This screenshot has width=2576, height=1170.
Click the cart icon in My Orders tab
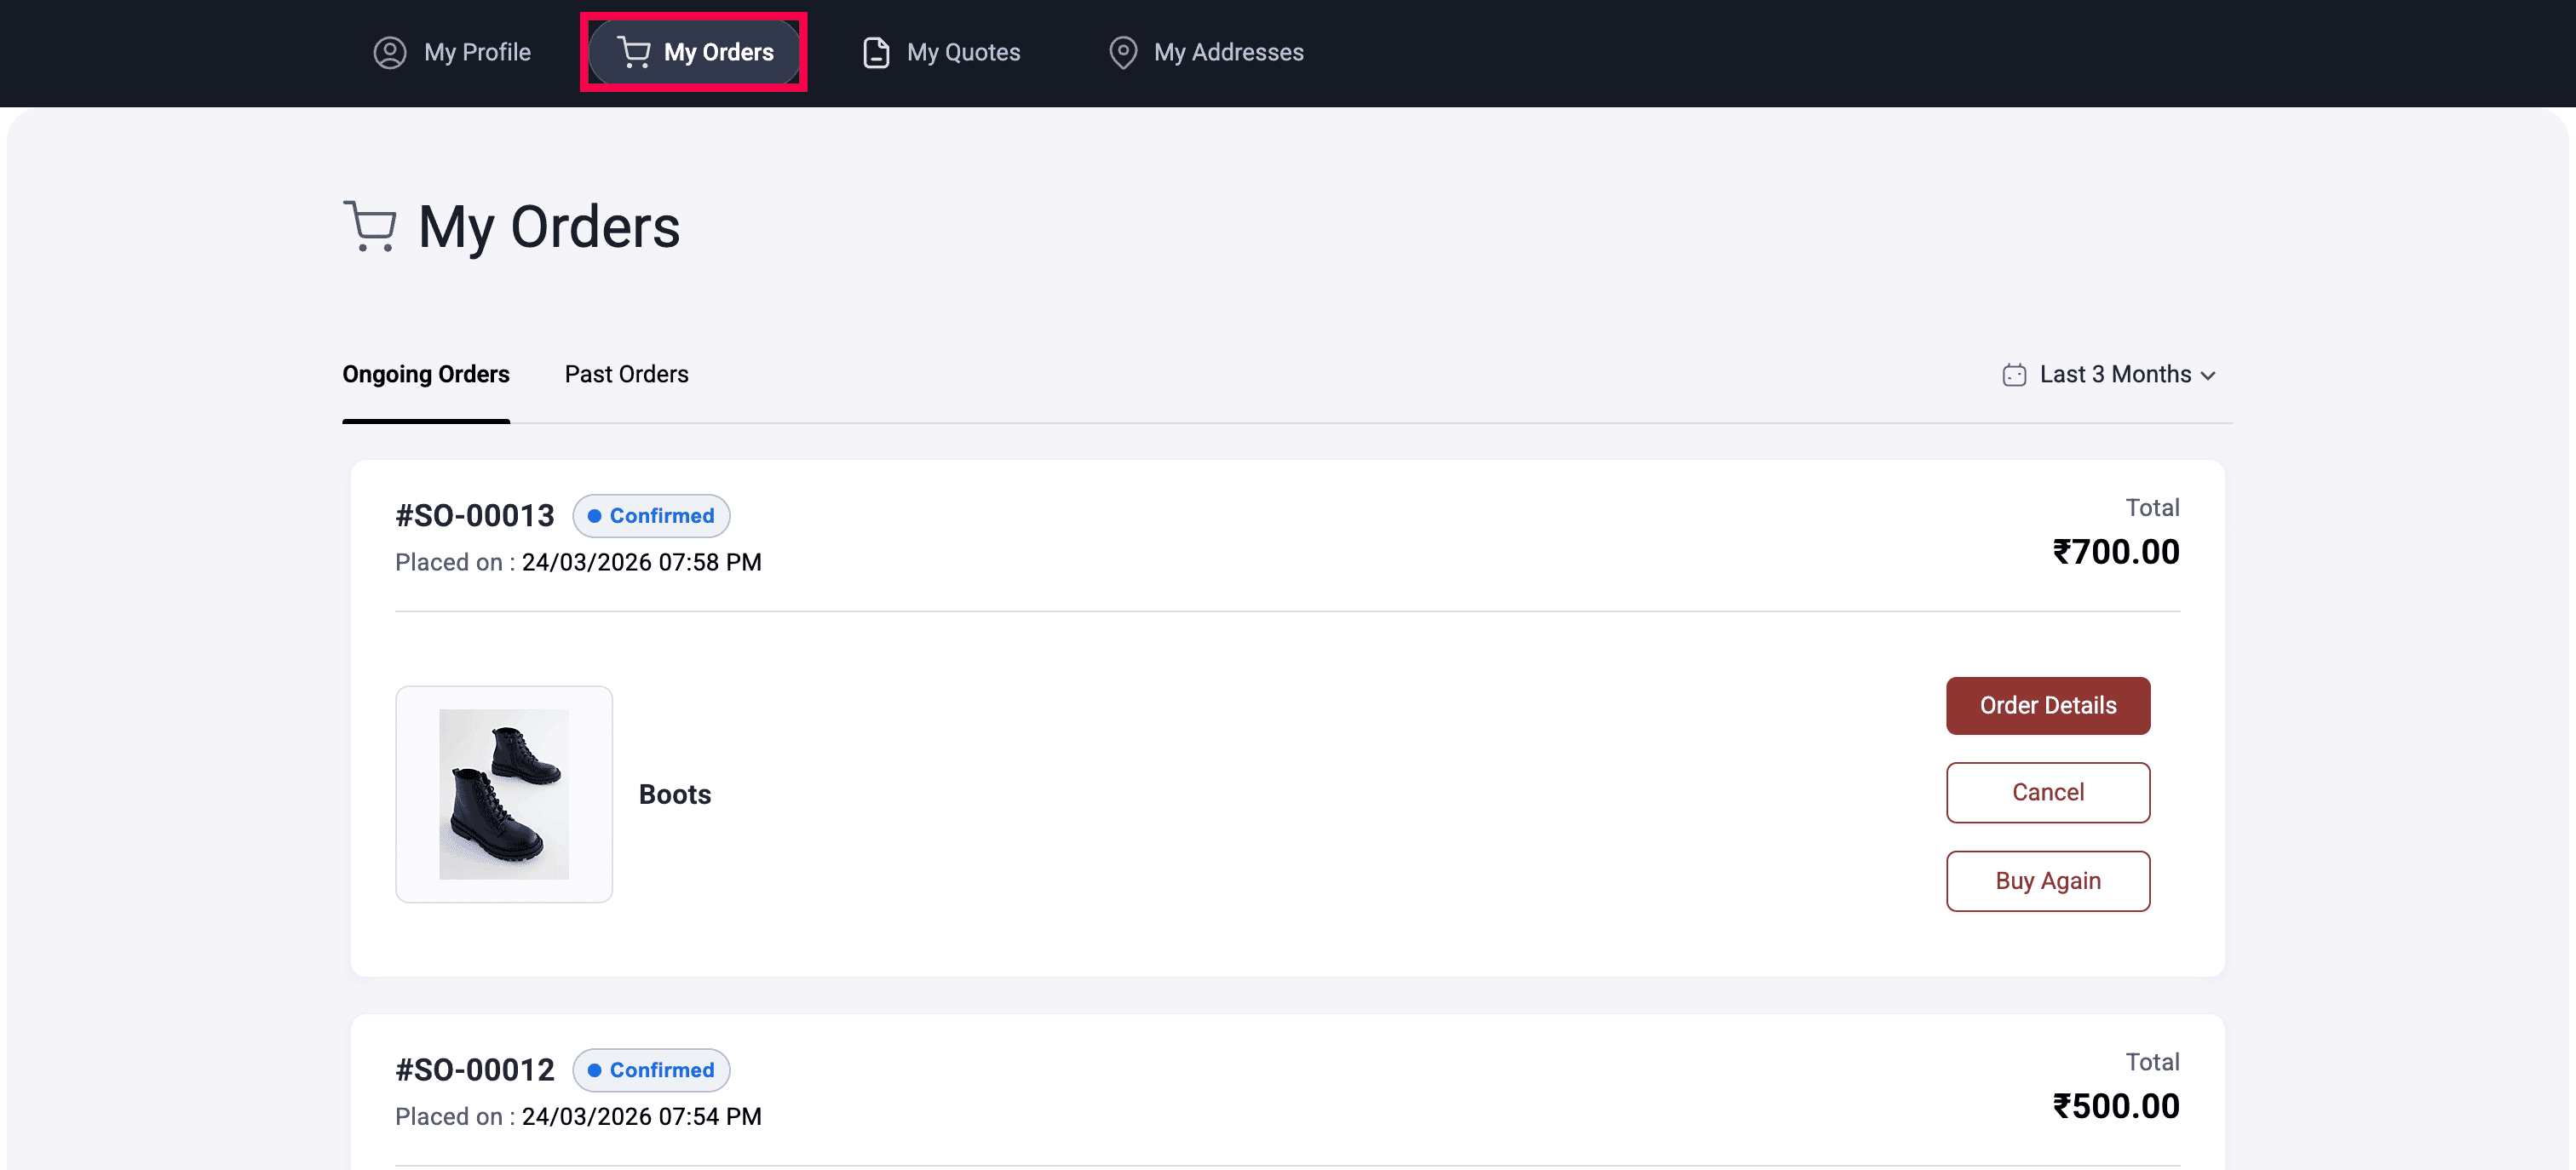[634, 52]
